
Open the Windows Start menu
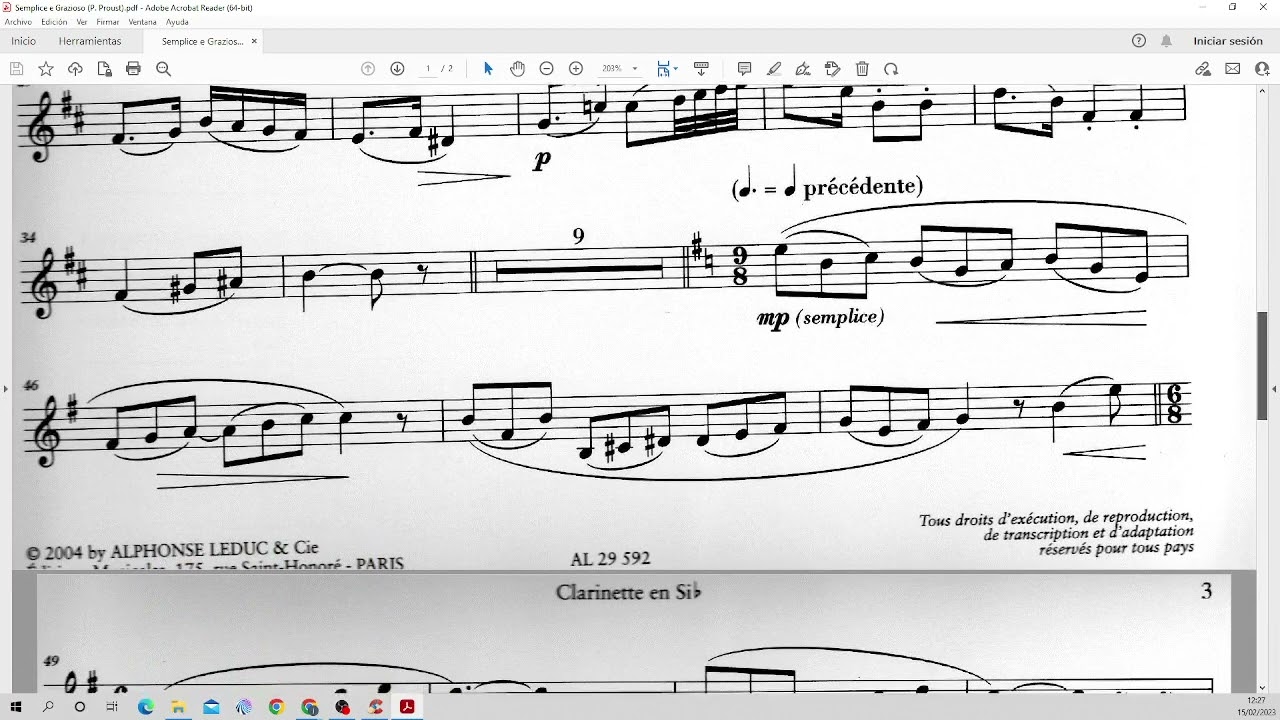[16, 707]
